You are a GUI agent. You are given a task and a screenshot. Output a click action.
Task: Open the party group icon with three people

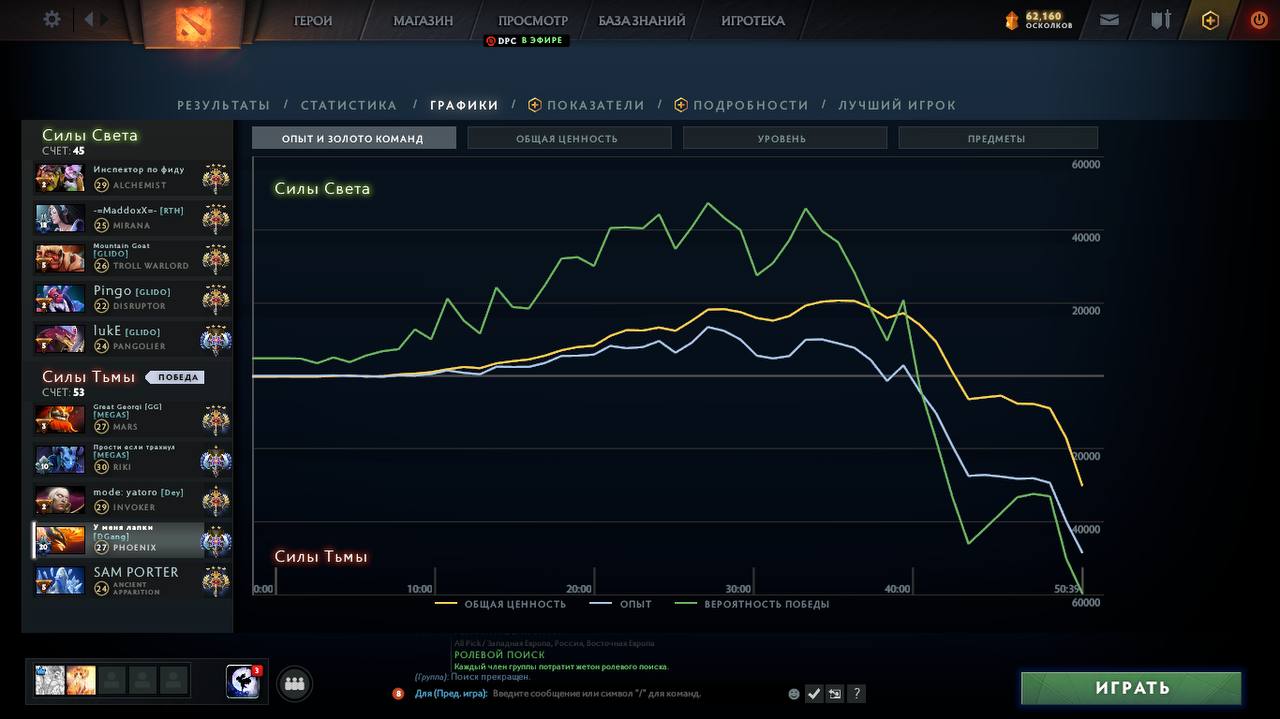(294, 683)
